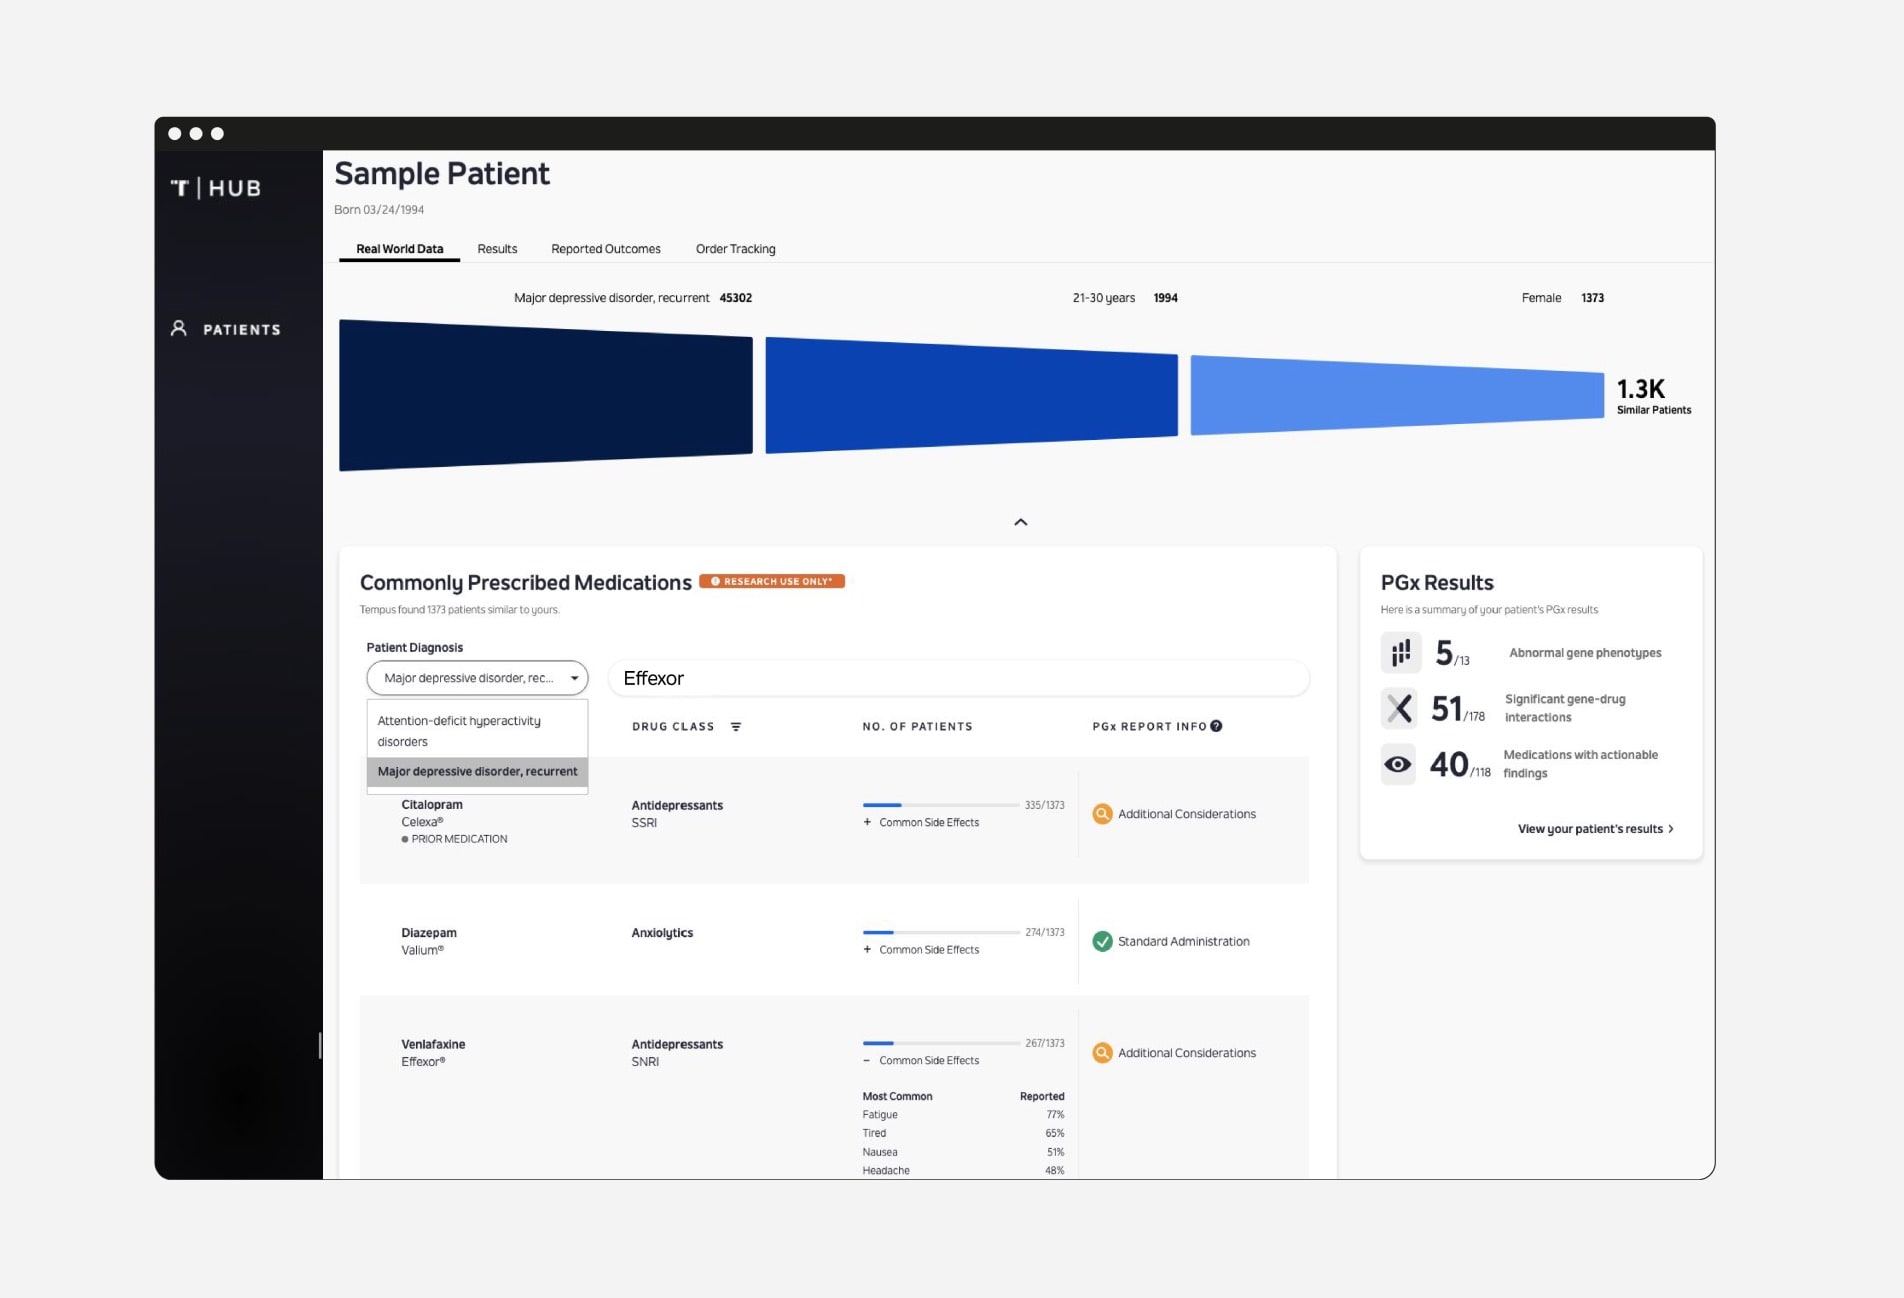
Task: Click the PGx Report Info help icon
Action: tap(1216, 726)
